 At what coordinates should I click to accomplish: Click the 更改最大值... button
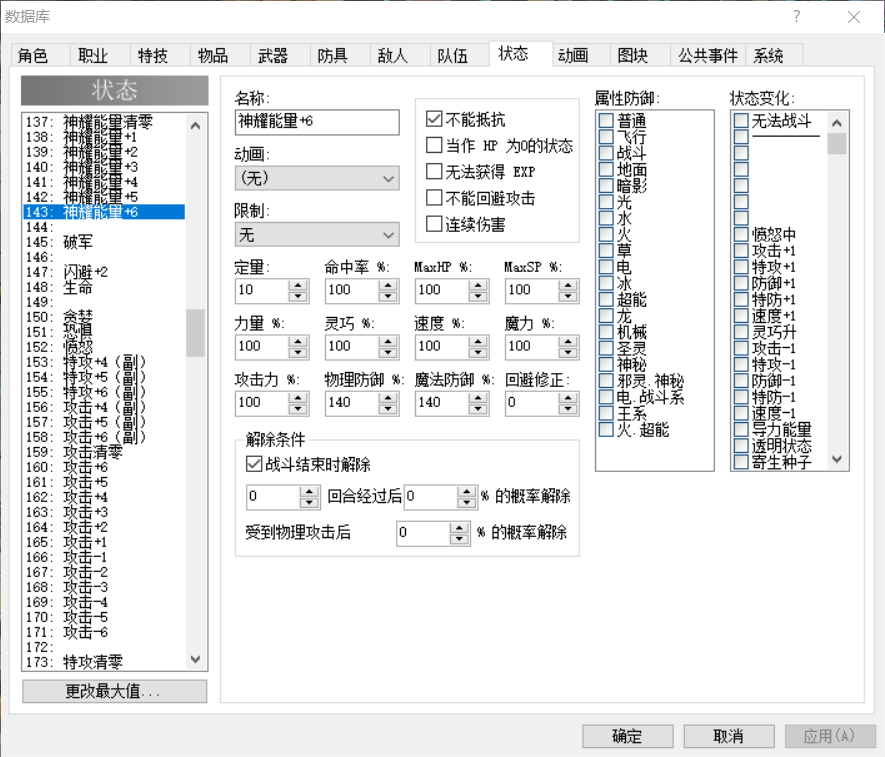click(x=115, y=691)
